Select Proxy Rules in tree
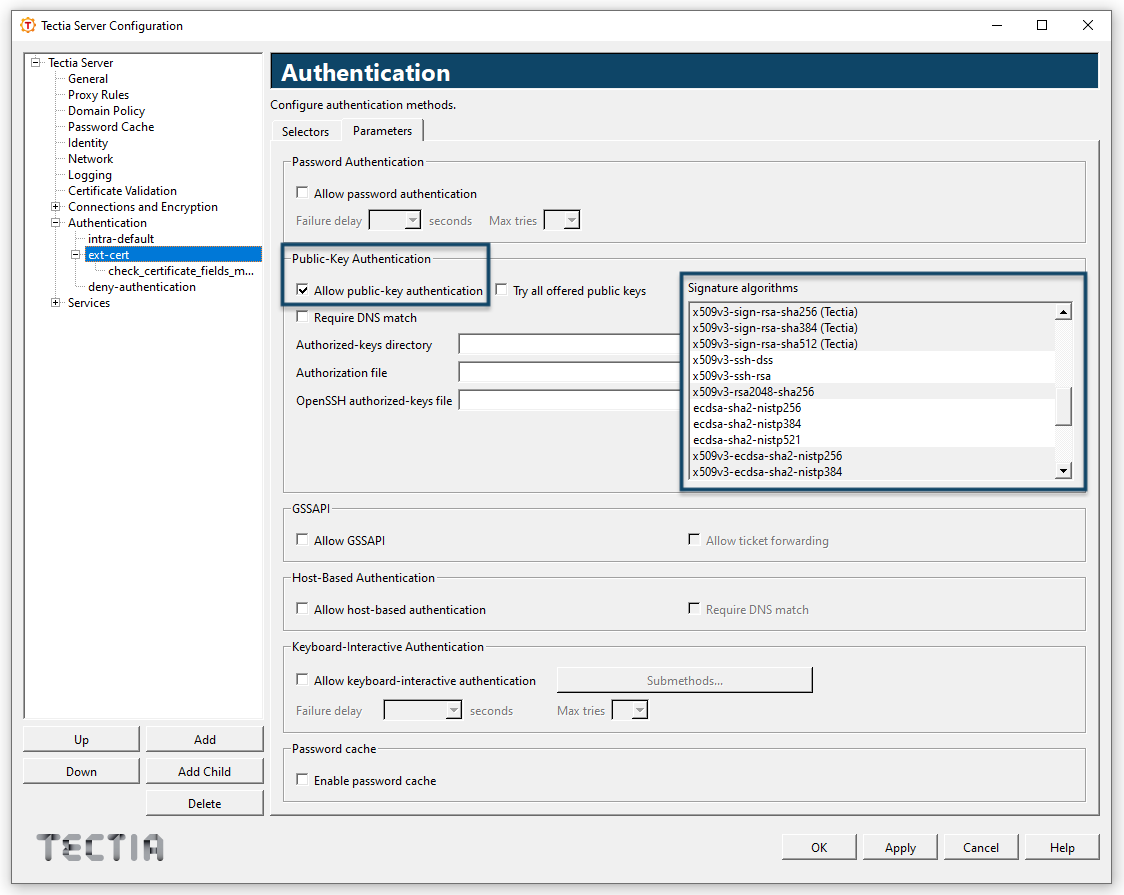The height and width of the screenshot is (895, 1124). pyautogui.click(x=98, y=95)
